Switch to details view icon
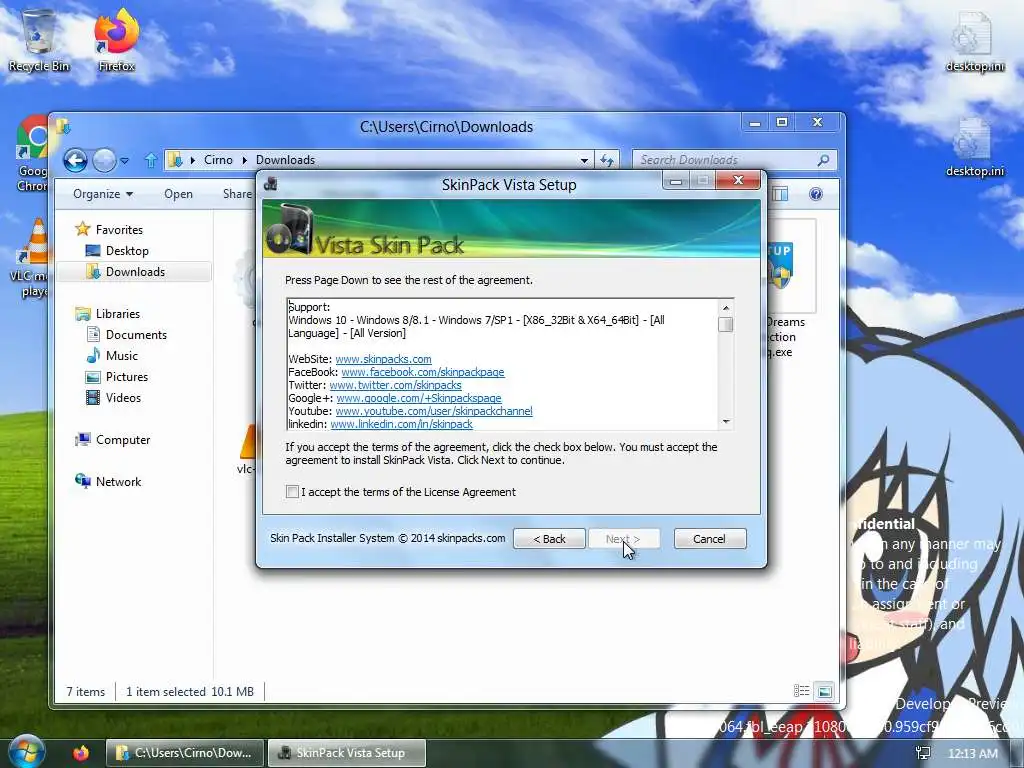 click(x=801, y=691)
